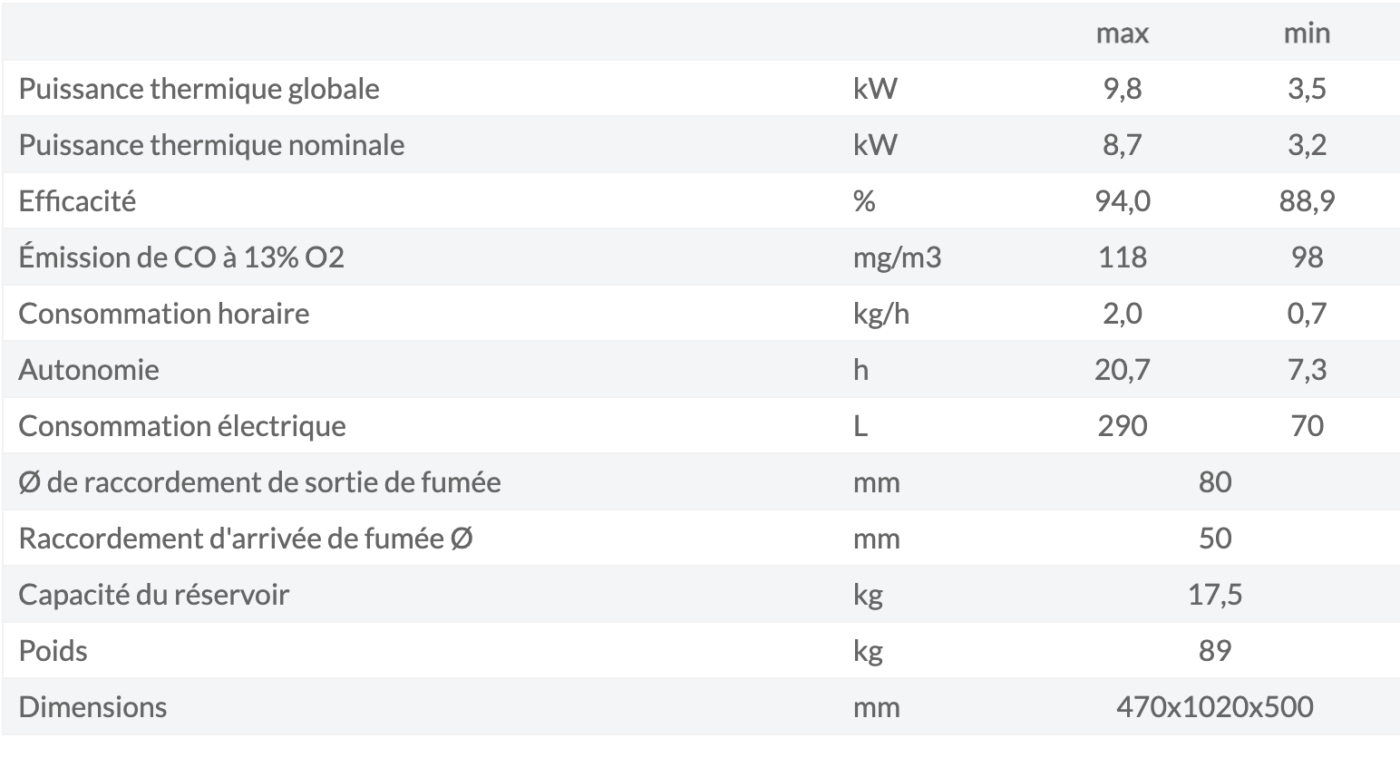Click the 20,7 max autonomy value
Viewport: 1400px width, 767px height.
(1122, 370)
